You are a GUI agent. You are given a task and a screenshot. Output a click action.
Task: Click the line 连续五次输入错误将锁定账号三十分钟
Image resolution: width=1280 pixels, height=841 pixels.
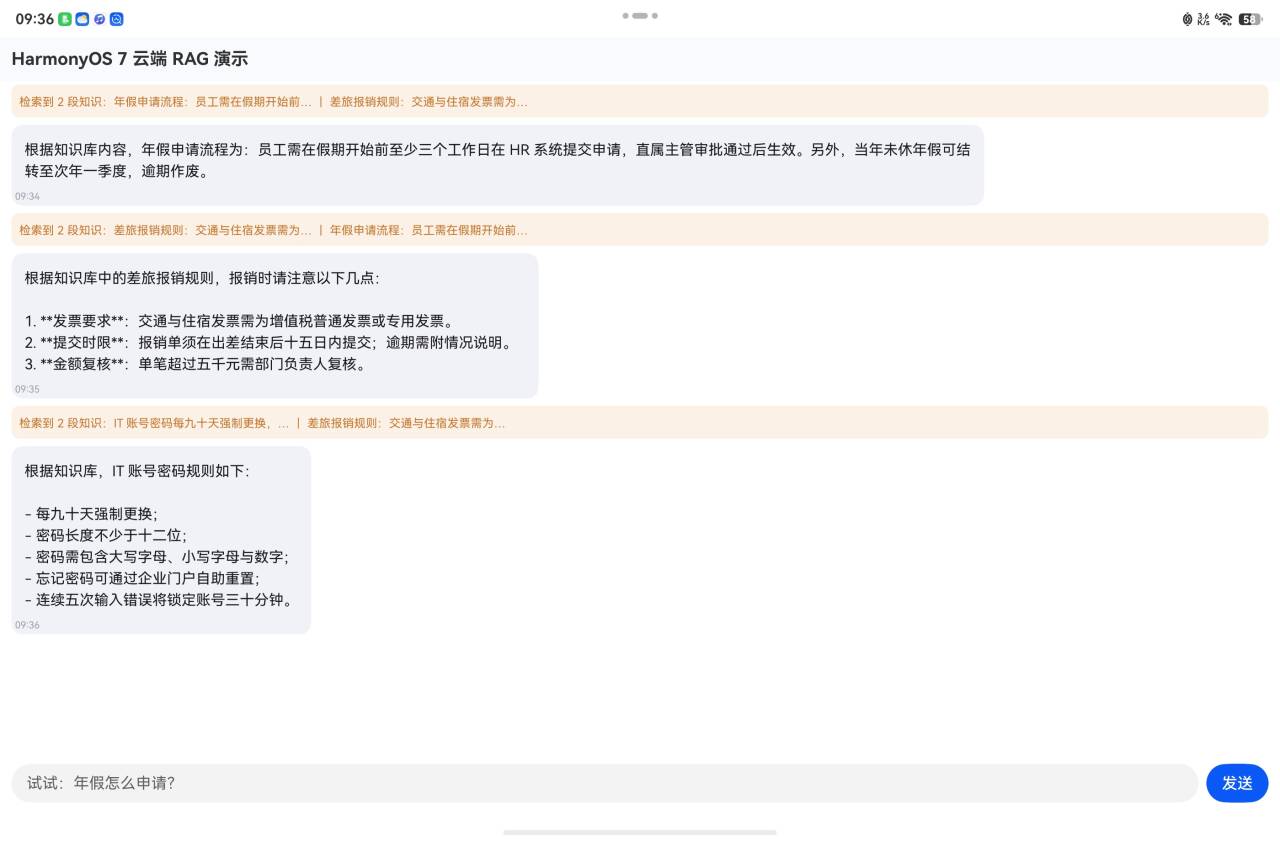[160, 600]
